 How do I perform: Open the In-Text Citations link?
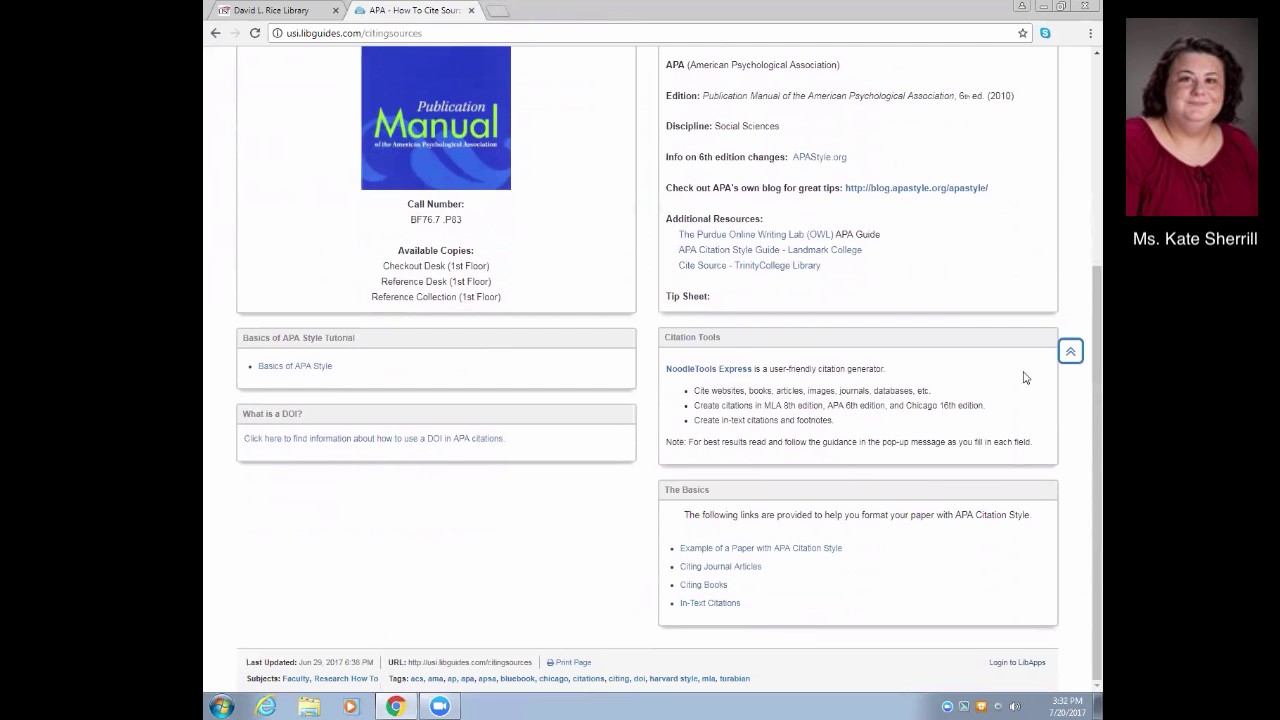pyautogui.click(x=710, y=603)
